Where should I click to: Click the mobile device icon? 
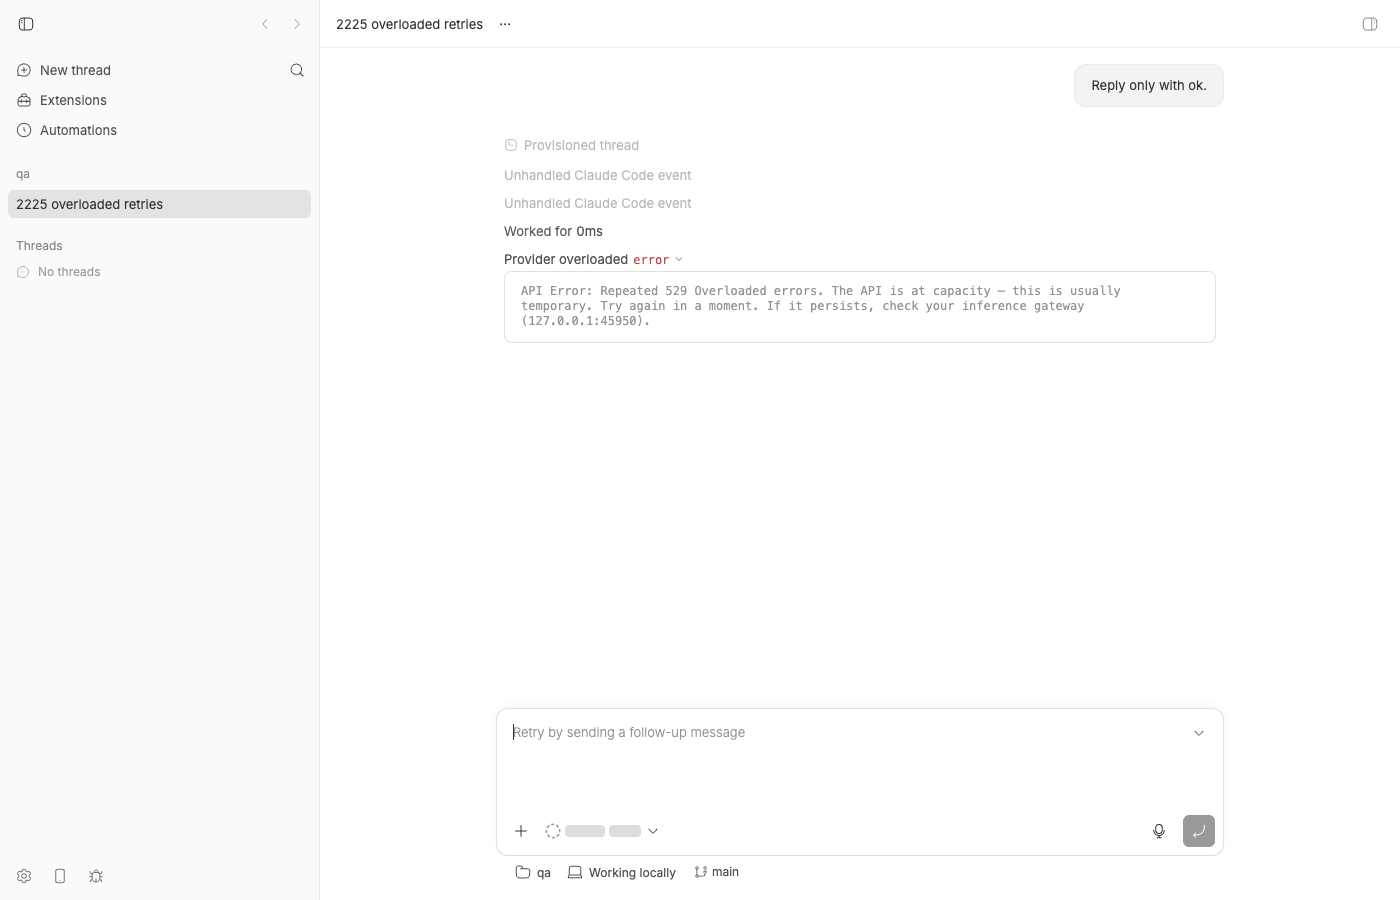(x=60, y=876)
